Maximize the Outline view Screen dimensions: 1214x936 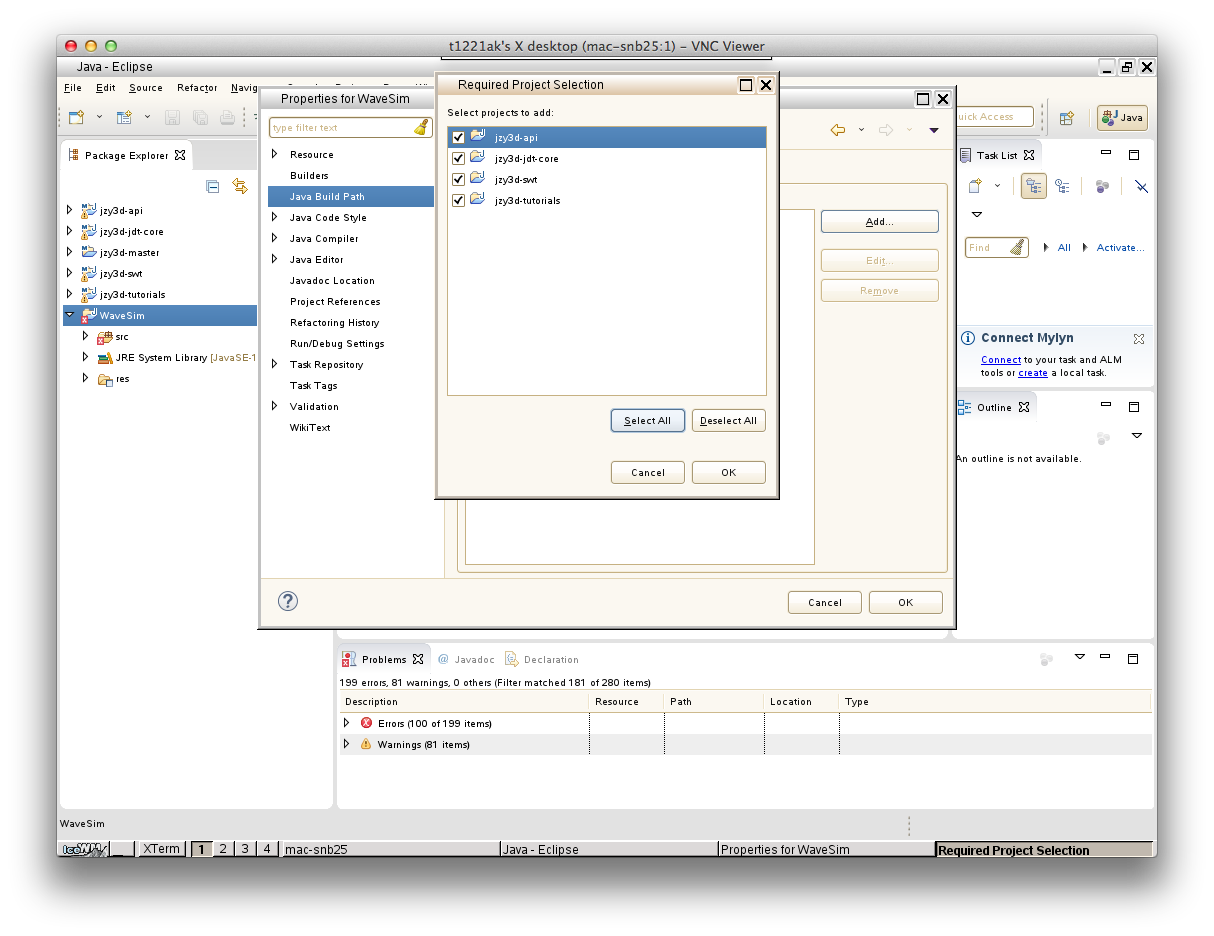coord(1134,407)
